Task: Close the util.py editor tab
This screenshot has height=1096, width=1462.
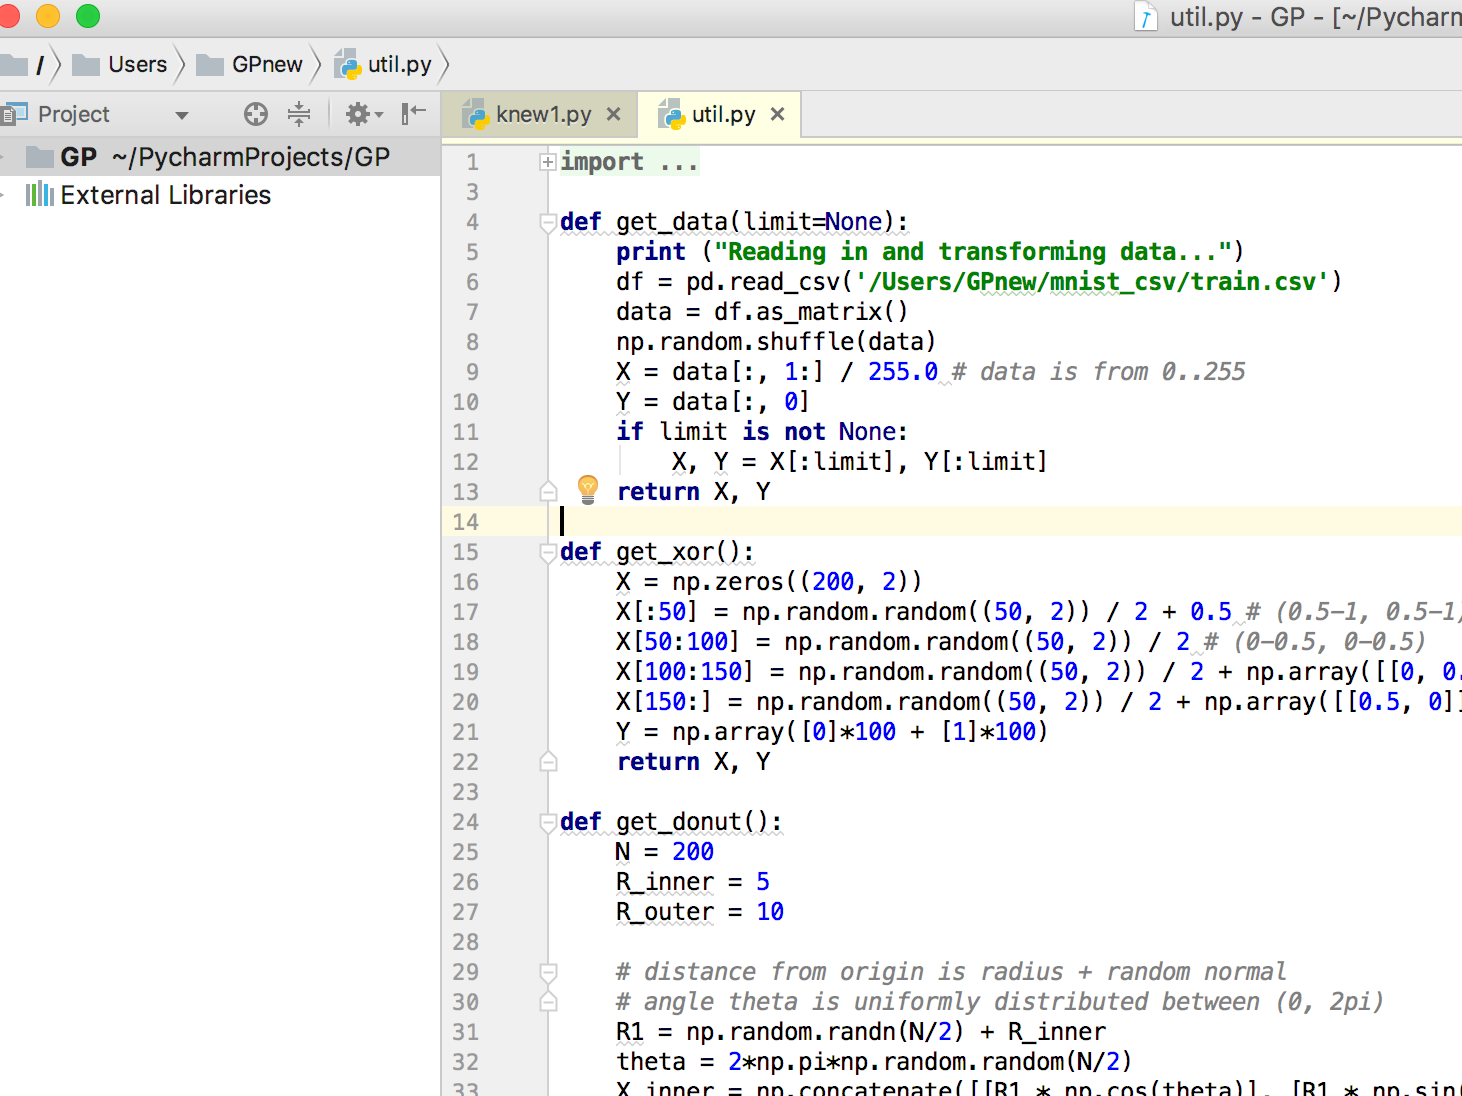Action: (777, 113)
